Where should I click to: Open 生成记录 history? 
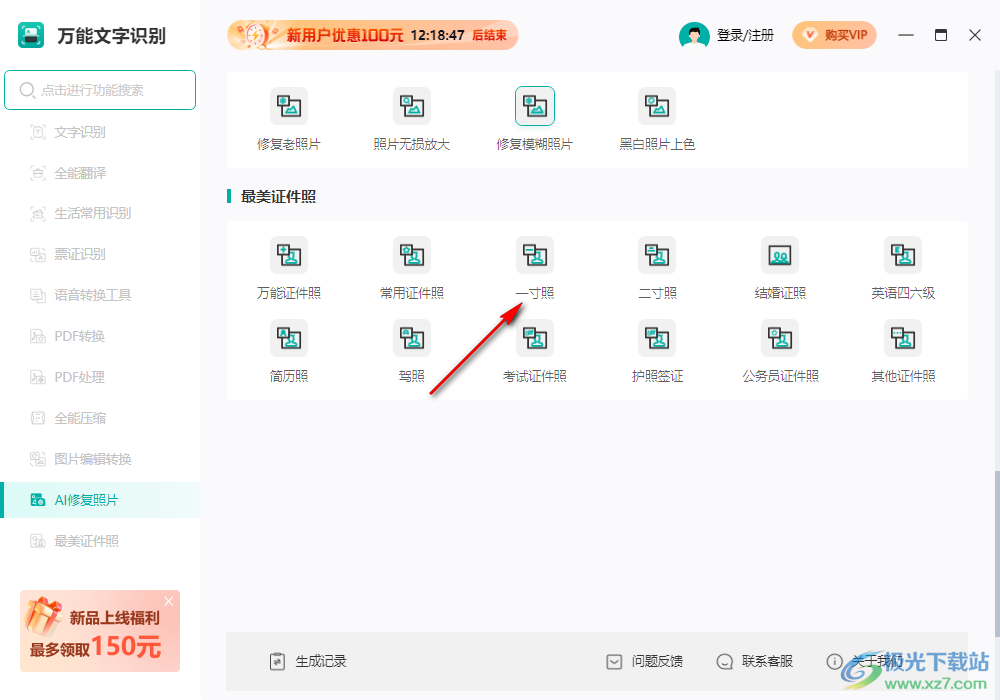[x=308, y=662]
